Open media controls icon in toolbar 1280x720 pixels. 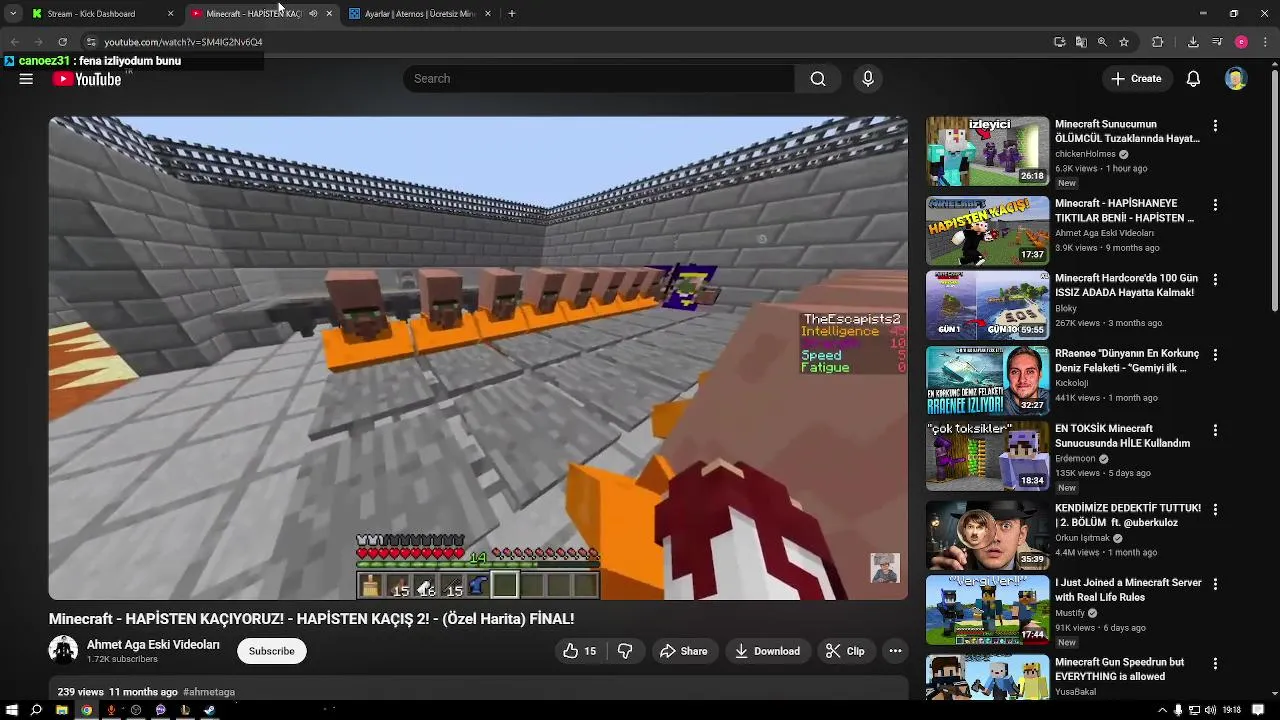[x=1217, y=42]
